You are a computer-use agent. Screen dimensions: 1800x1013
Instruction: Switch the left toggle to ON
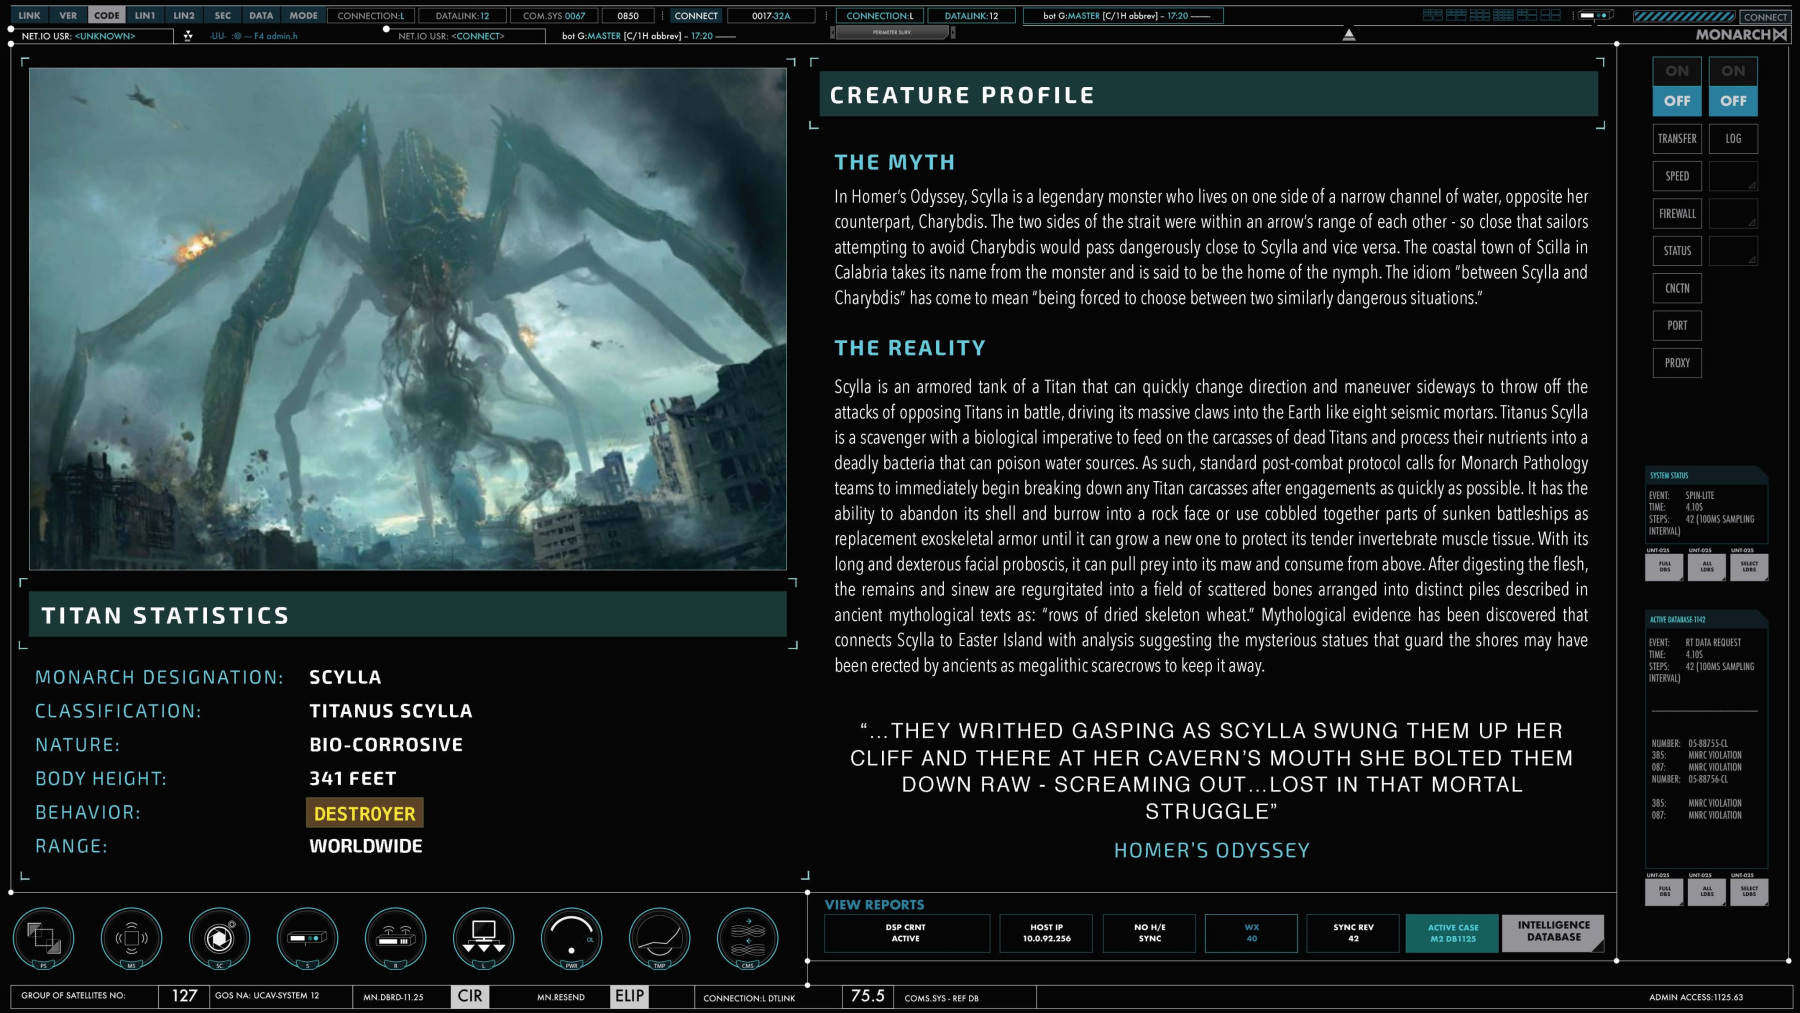[1677, 71]
